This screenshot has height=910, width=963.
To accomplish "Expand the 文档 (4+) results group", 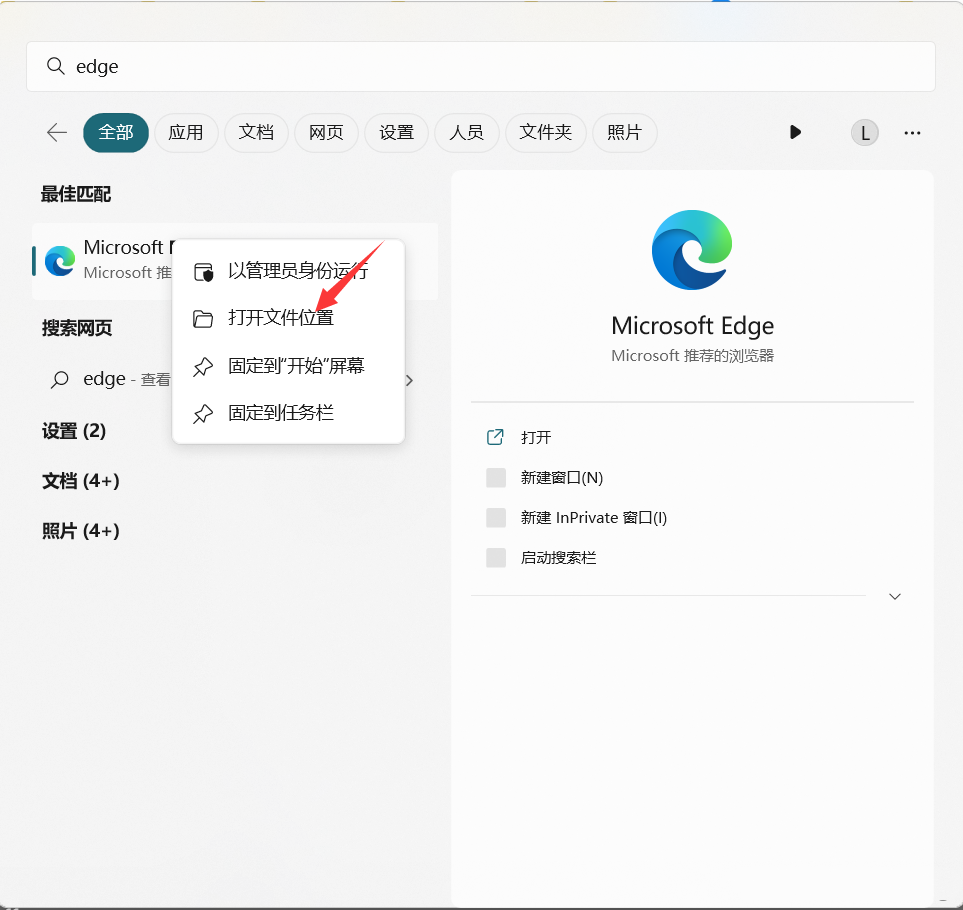I will (x=80, y=481).
